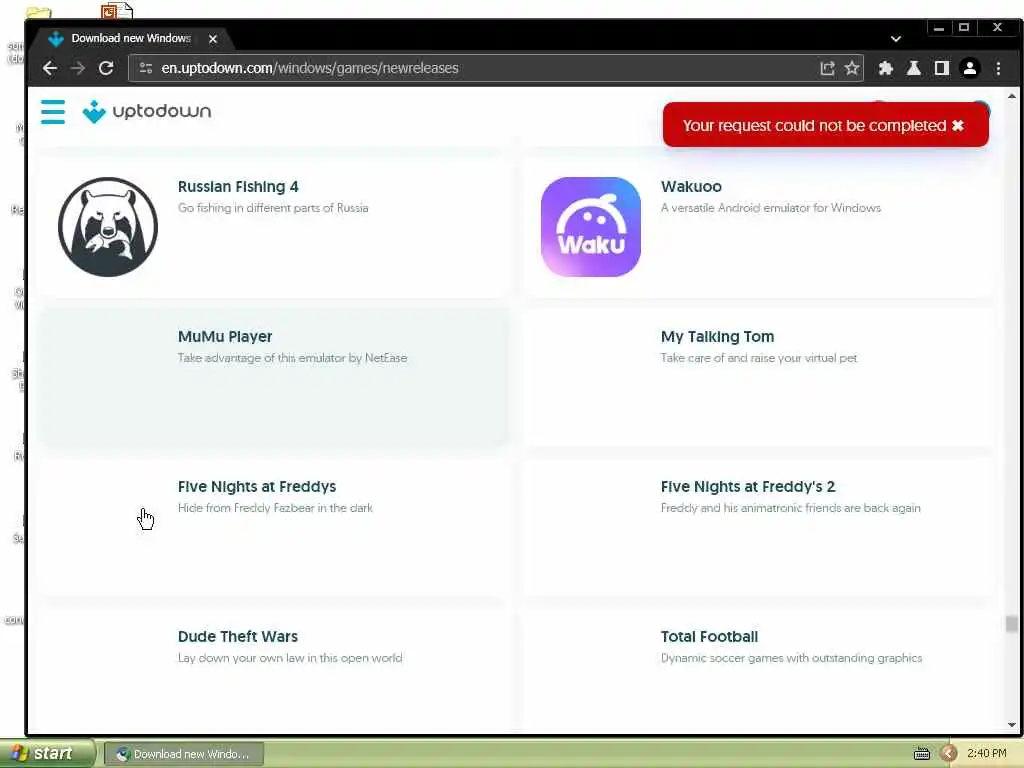Viewport: 1024px width, 768px height.
Task: Click the Uptodown logo
Action: 147,112
